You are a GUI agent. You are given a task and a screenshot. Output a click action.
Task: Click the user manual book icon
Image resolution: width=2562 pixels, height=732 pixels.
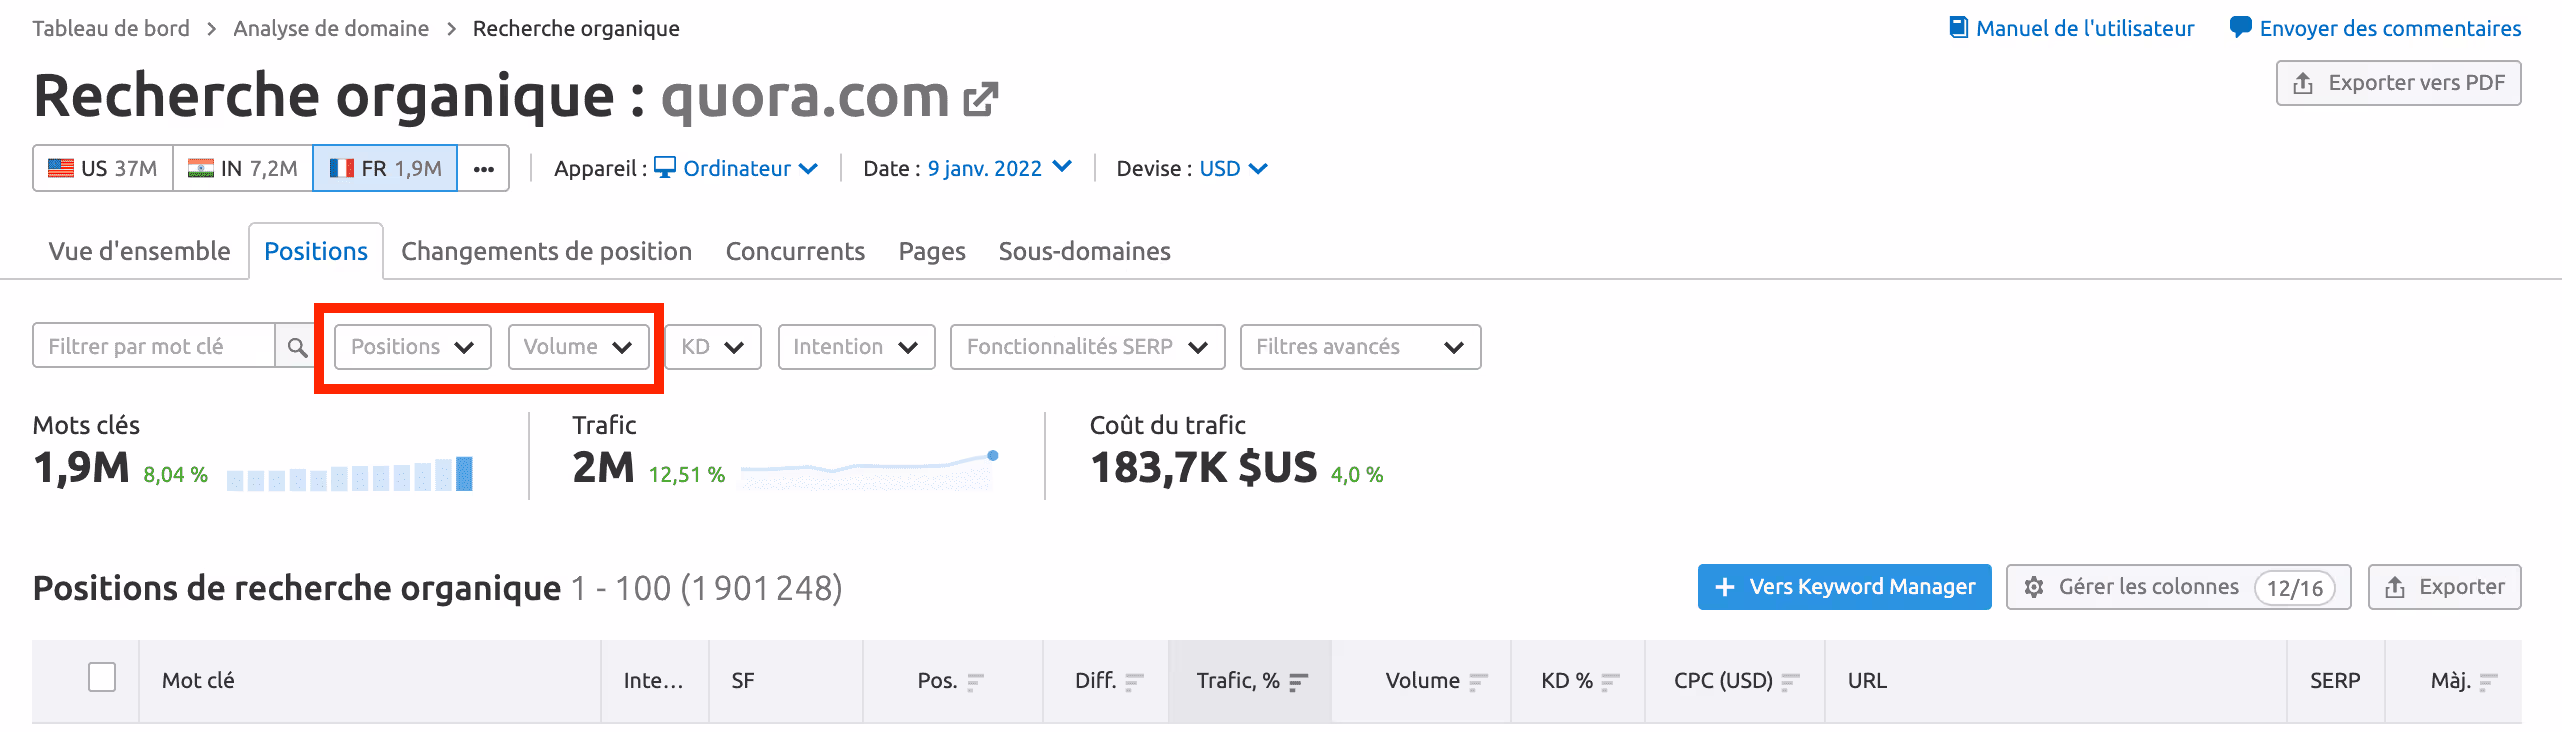[1959, 27]
